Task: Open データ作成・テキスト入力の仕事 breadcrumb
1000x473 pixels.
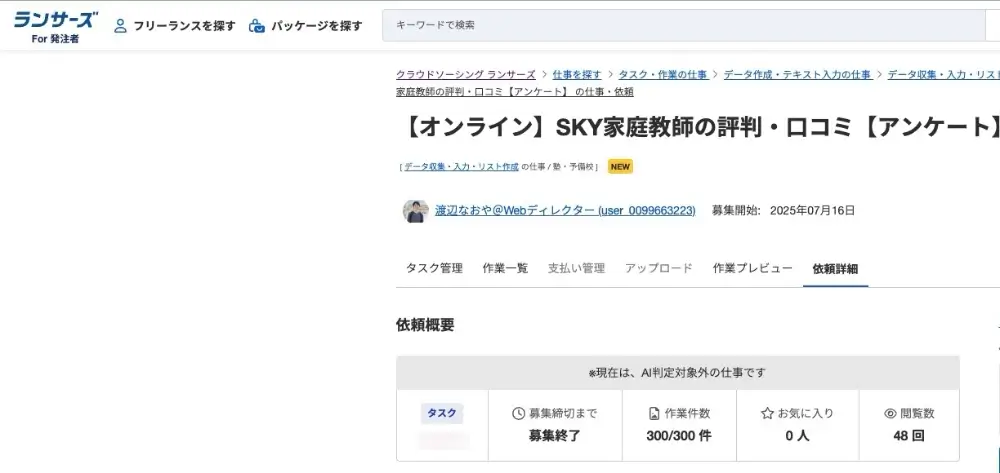Action: pyautogui.click(x=798, y=75)
